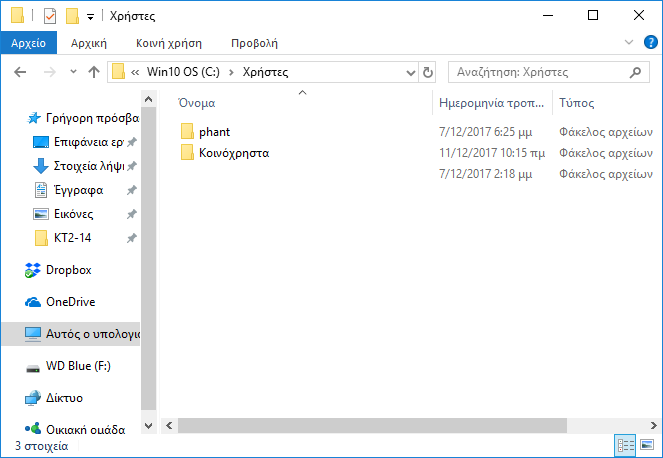Open OneDrive in the navigation pane

pos(70,302)
